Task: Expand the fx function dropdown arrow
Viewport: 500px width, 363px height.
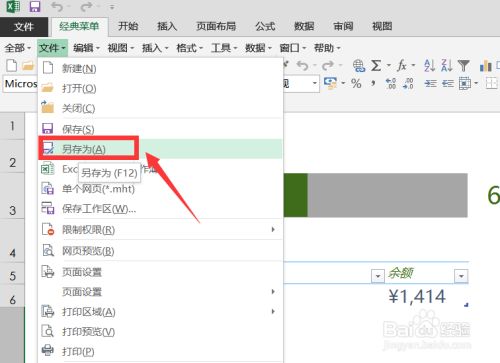Action: [414, 66]
